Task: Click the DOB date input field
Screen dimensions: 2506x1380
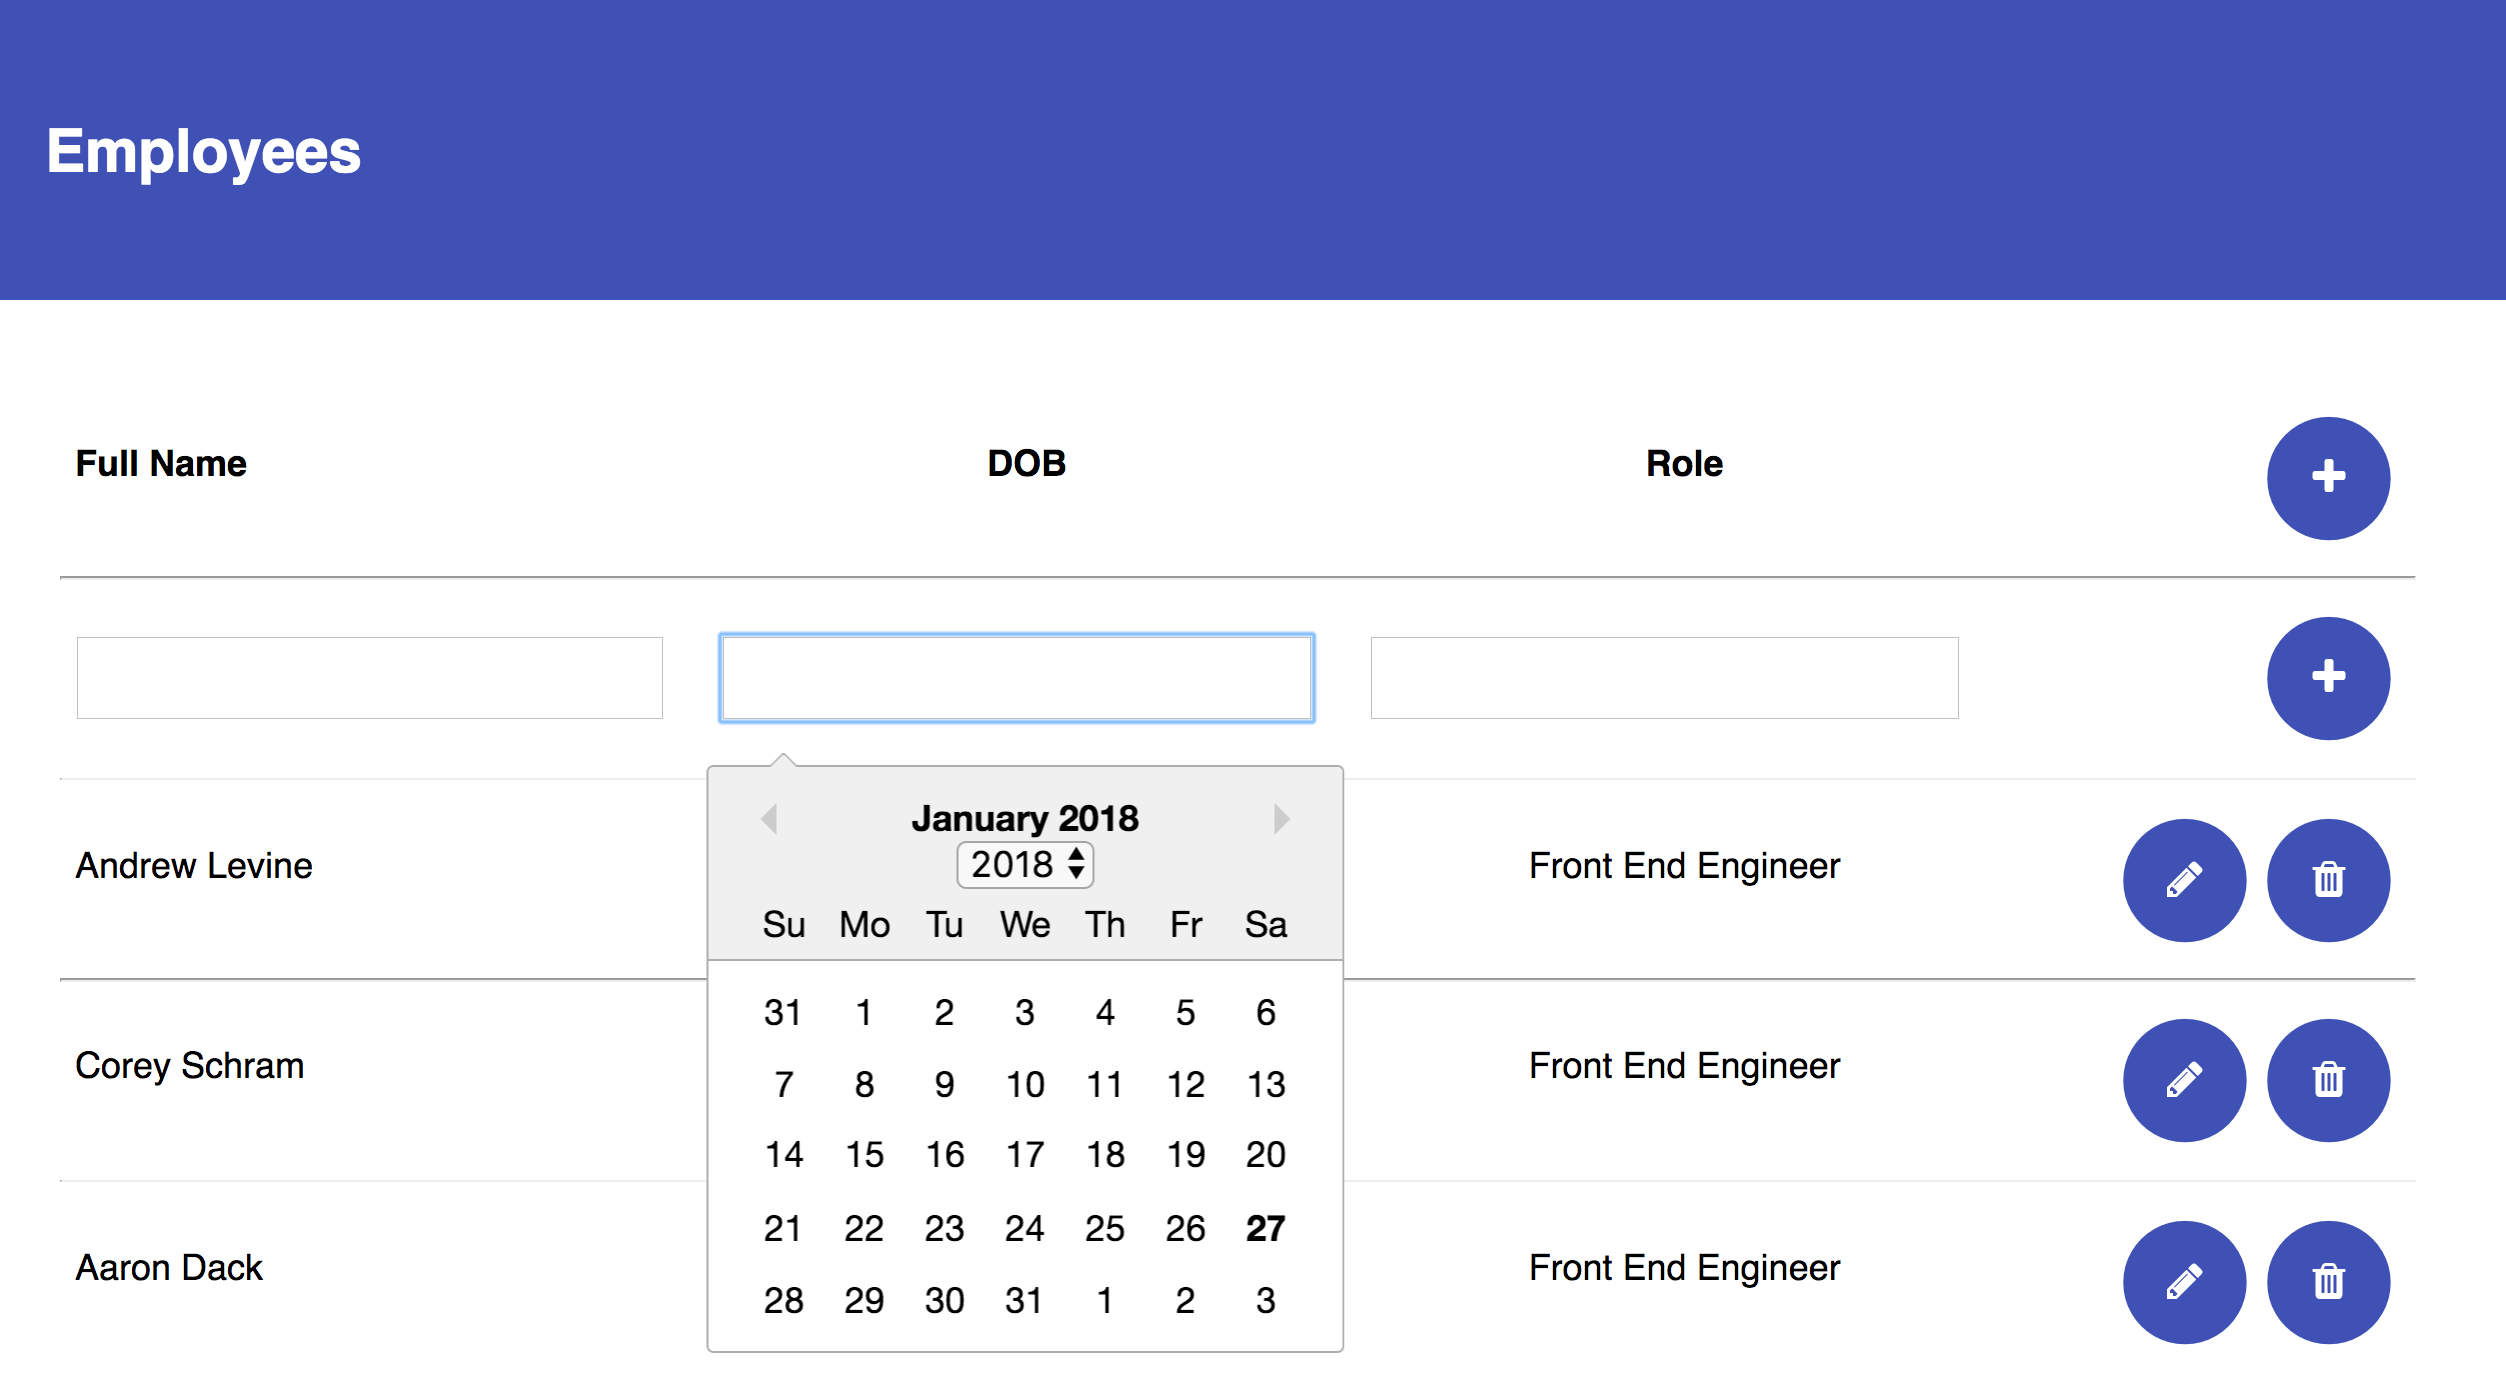Action: coord(1016,678)
